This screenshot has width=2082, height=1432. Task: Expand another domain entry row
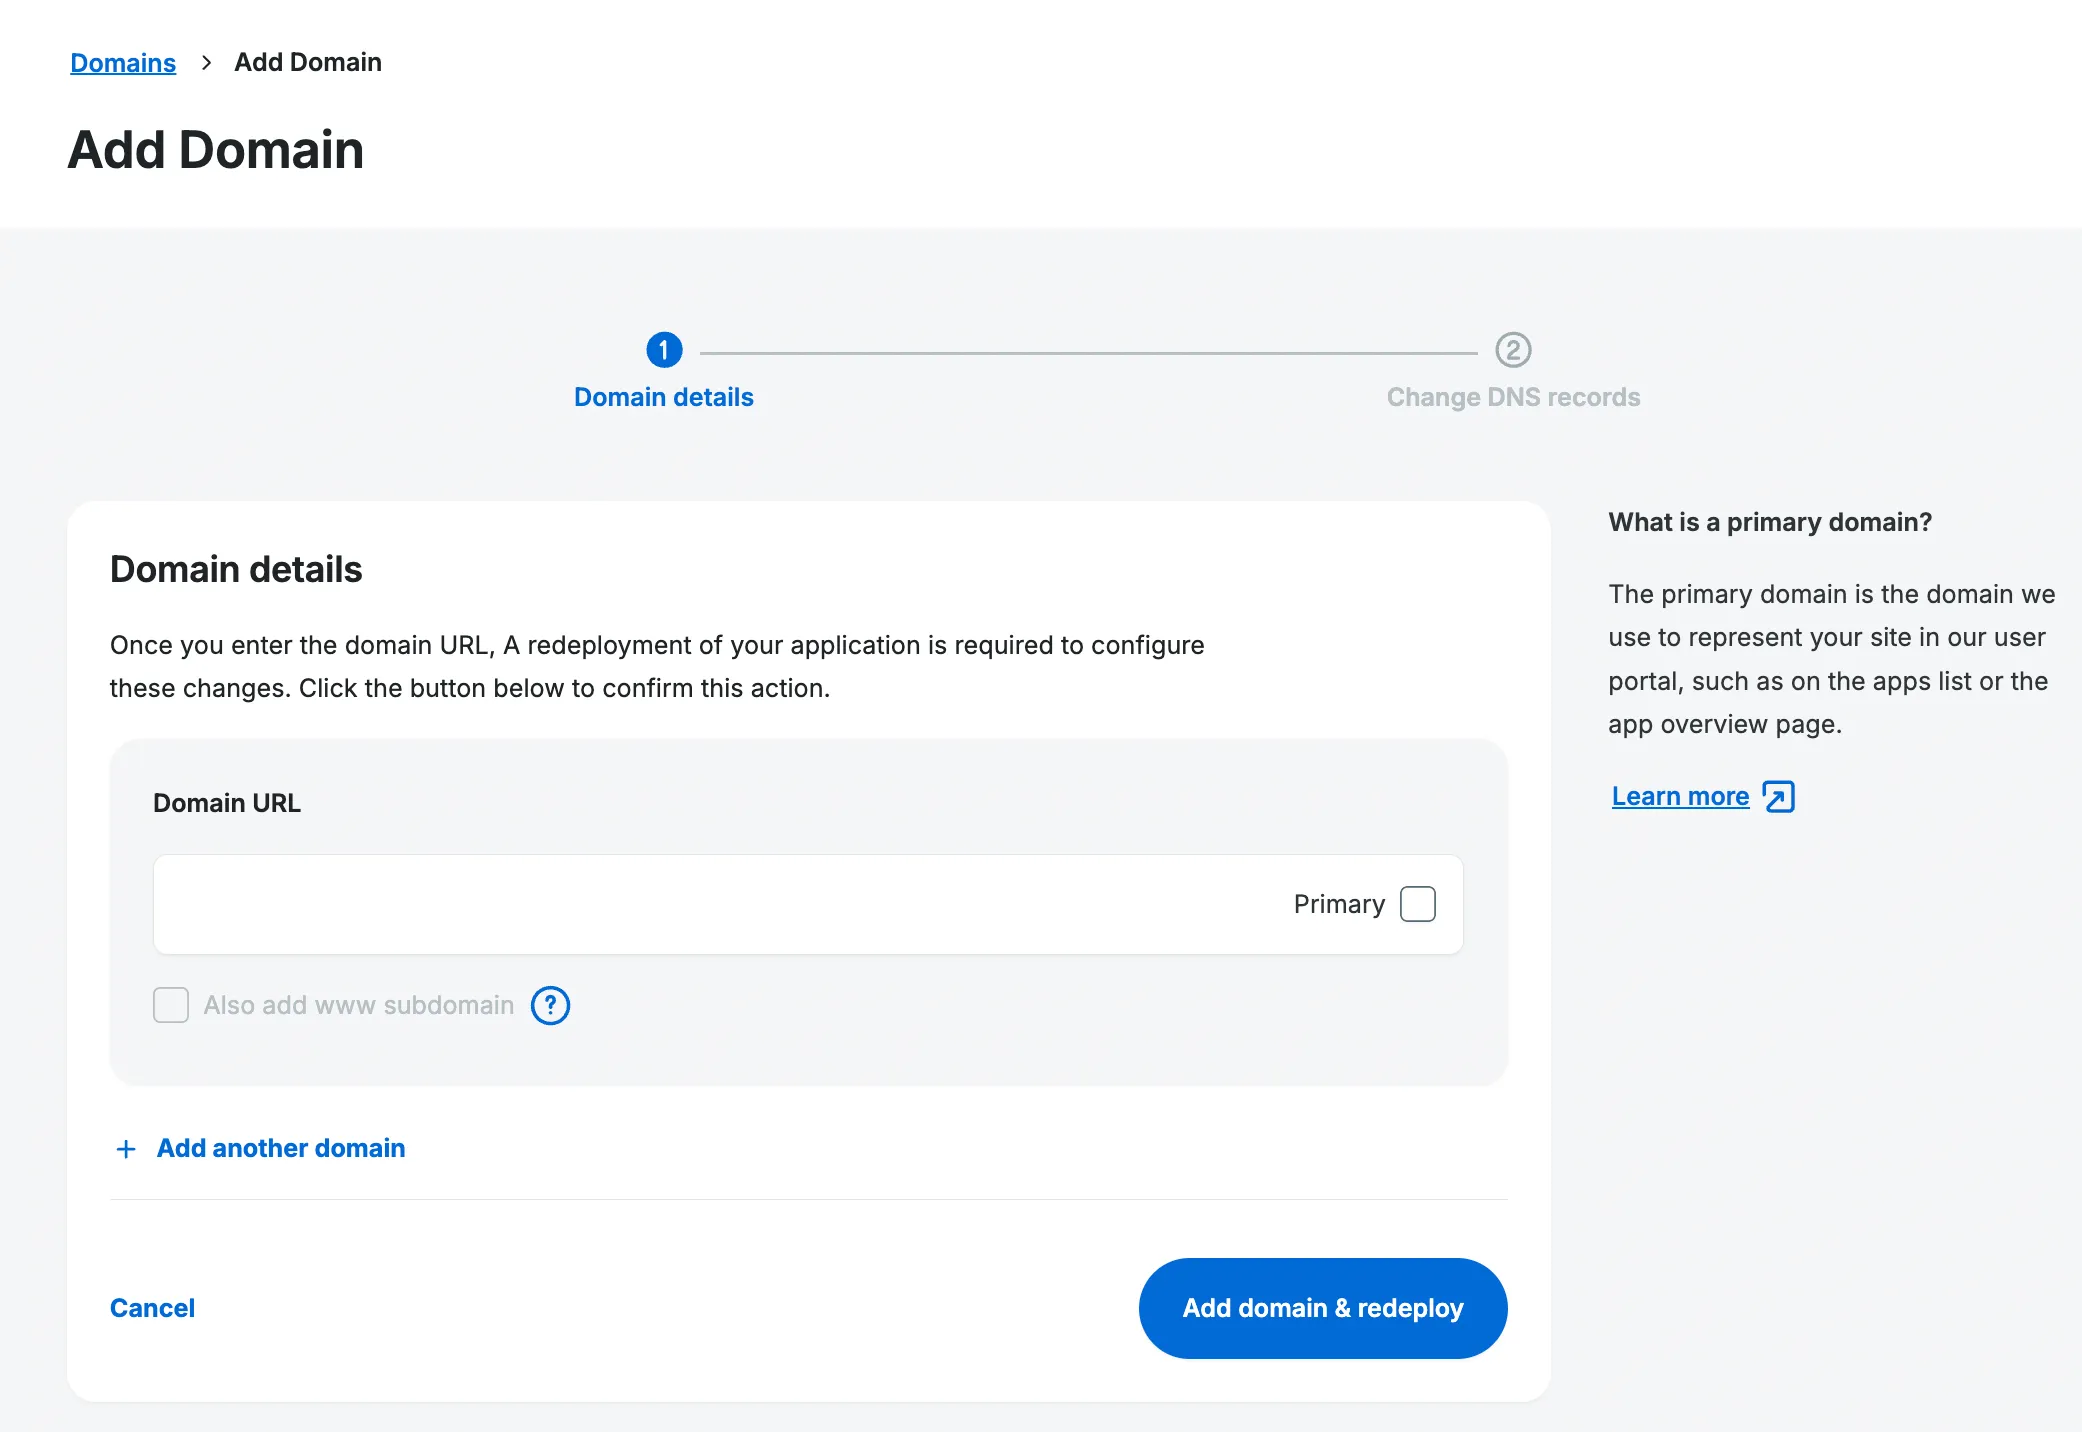280,1148
